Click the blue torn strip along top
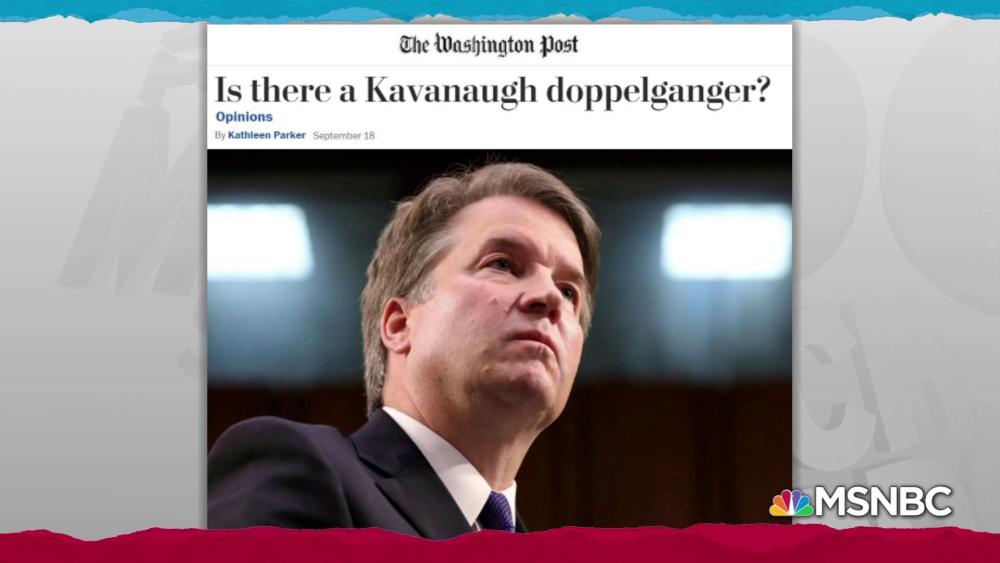The width and height of the screenshot is (1000, 563). pos(500,8)
